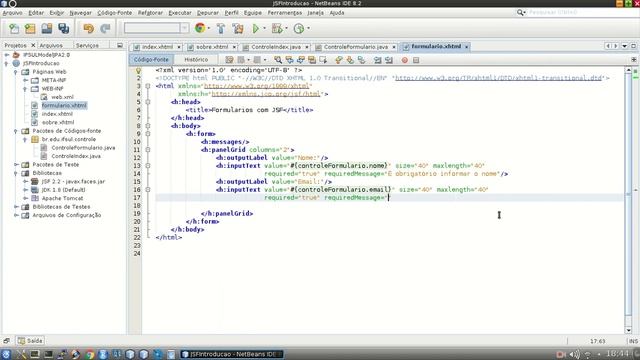
Task: Switch to the ControleFormulario.java tab
Action: coord(356,47)
